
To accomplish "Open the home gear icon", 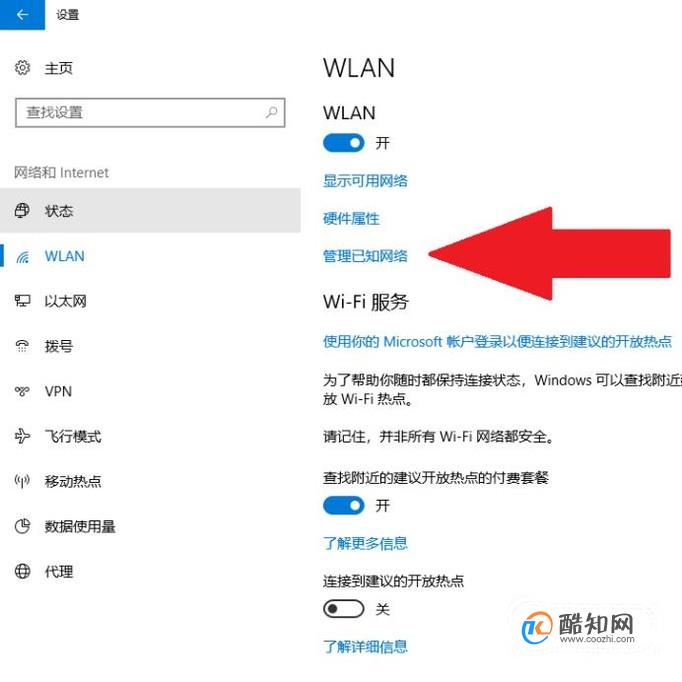I will [x=22, y=68].
